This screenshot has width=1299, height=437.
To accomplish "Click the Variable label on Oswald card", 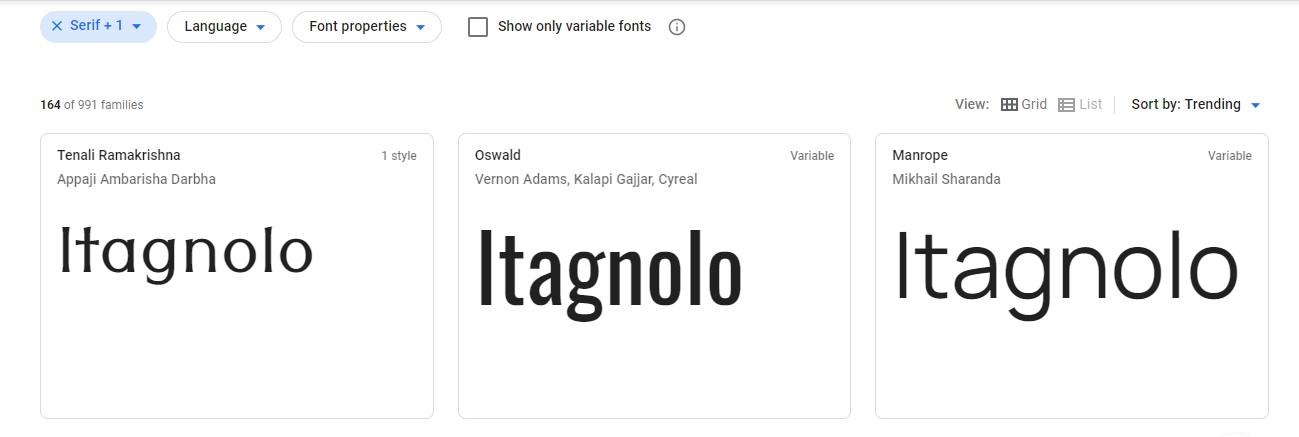I will [x=812, y=156].
